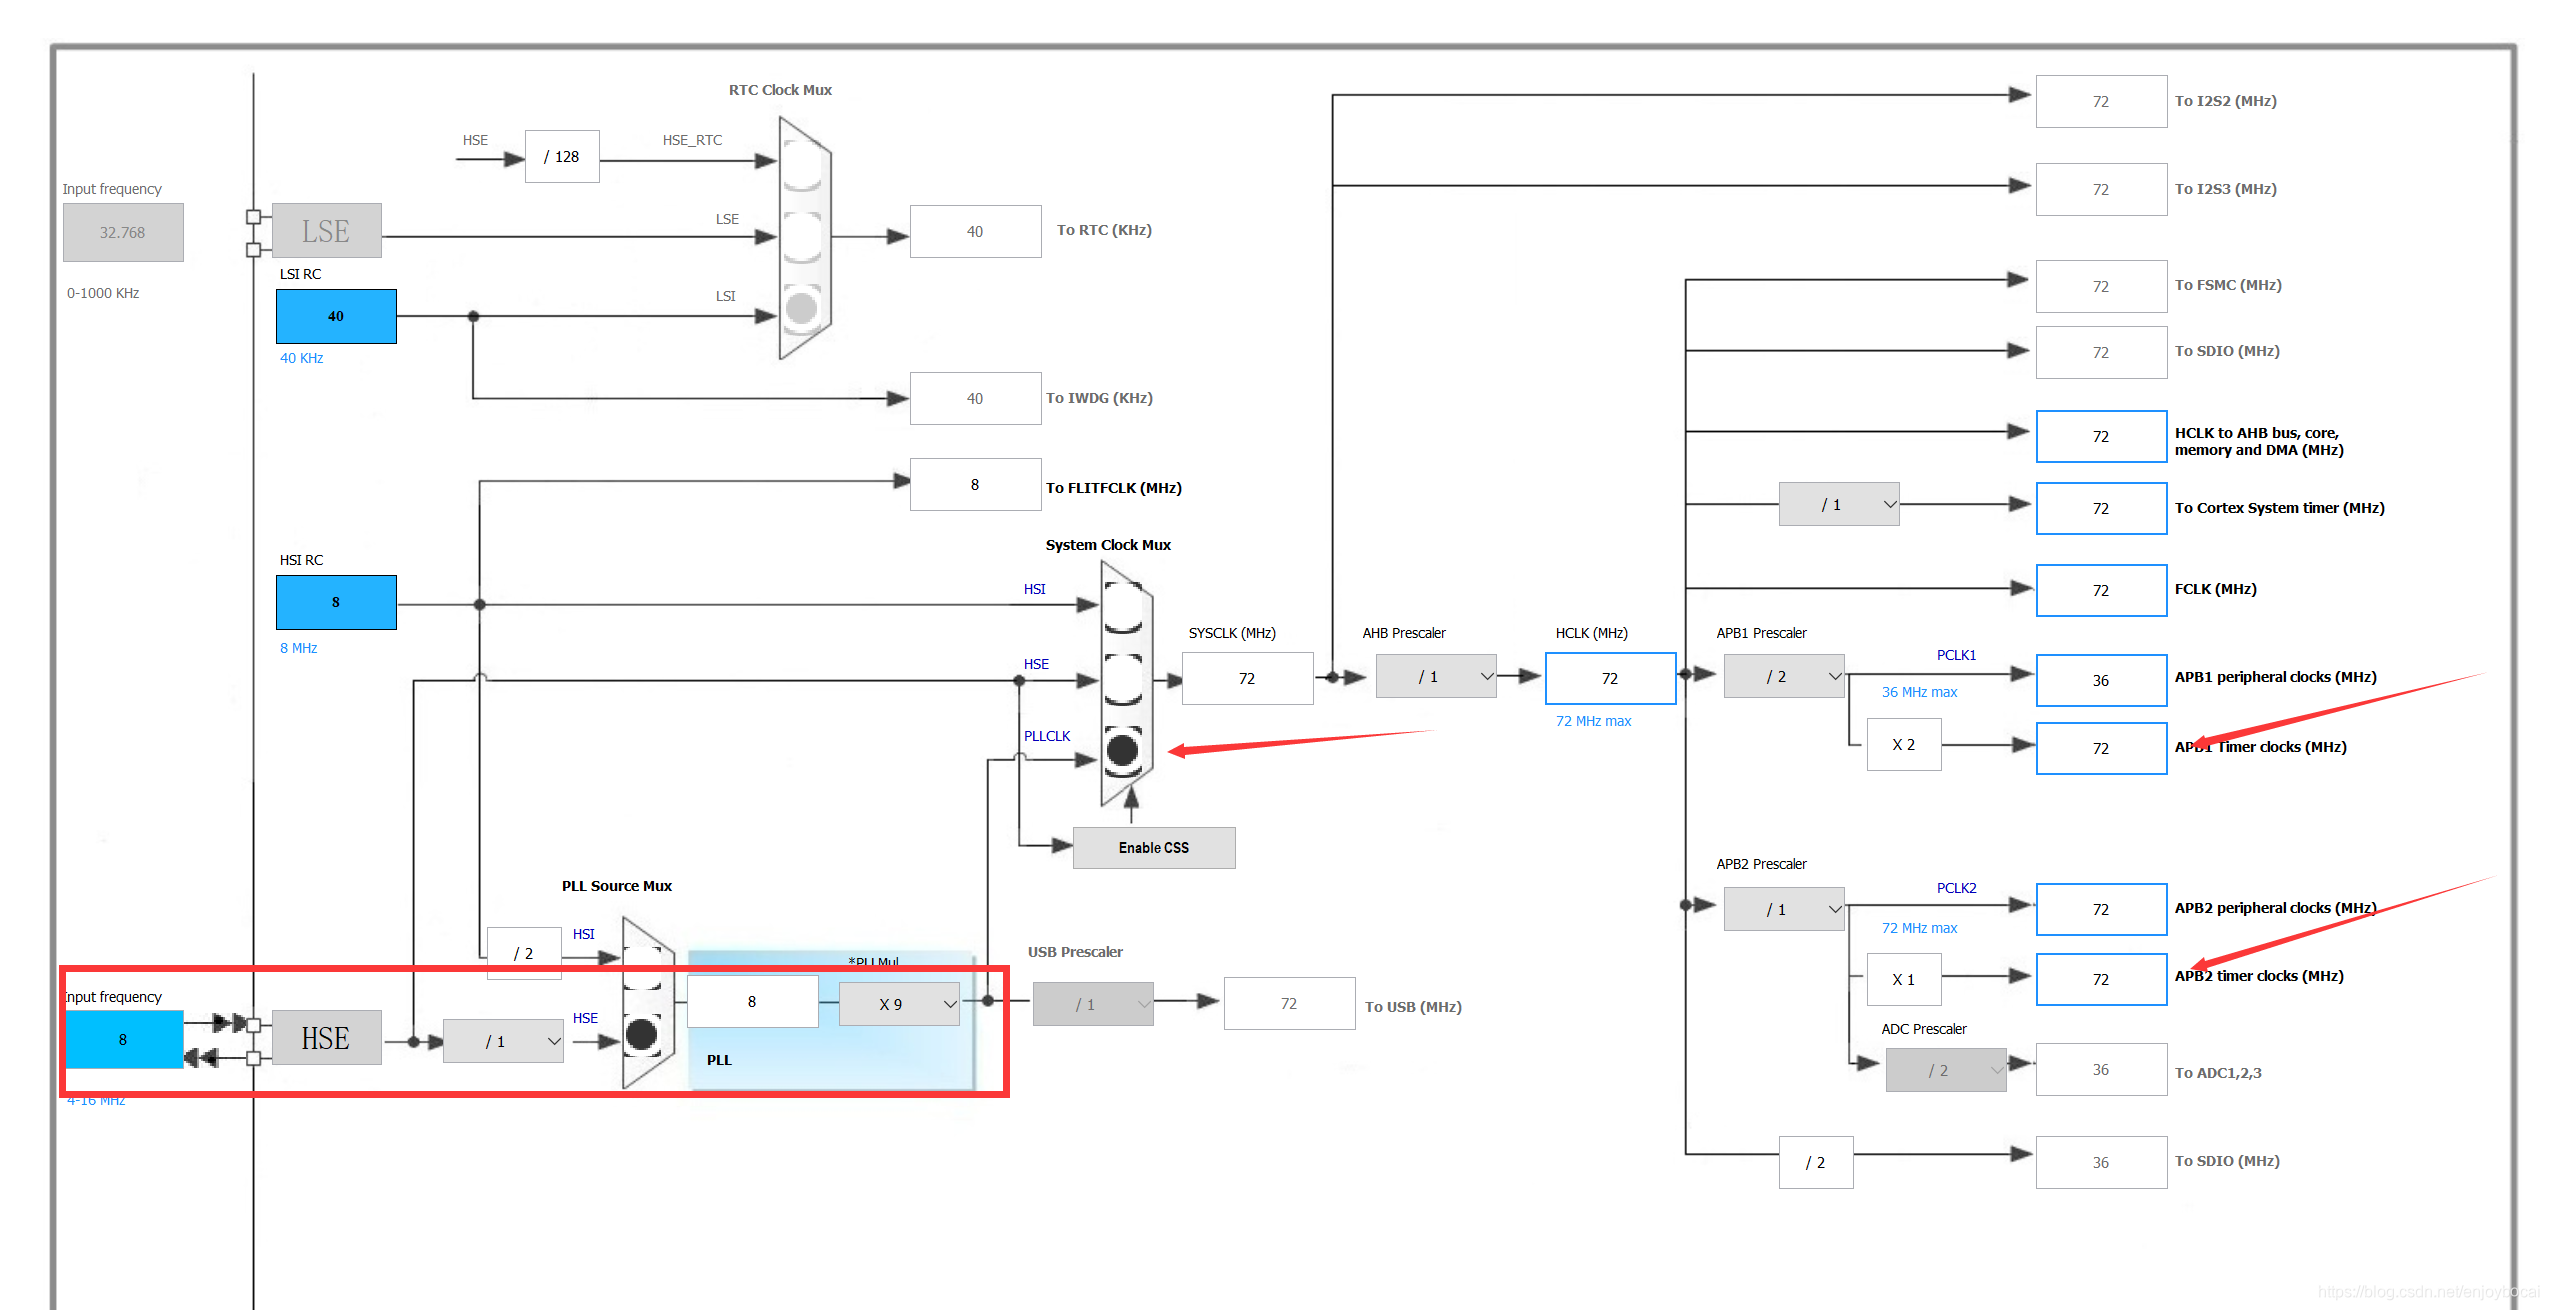Select HSE_RTC source in RTC Clock Mux

tap(802, 163)
